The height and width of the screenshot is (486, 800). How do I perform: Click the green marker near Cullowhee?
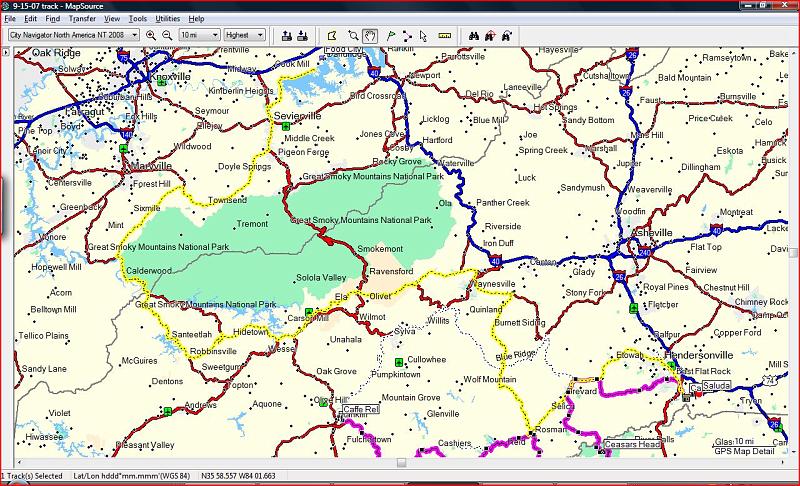pos(399,362)
